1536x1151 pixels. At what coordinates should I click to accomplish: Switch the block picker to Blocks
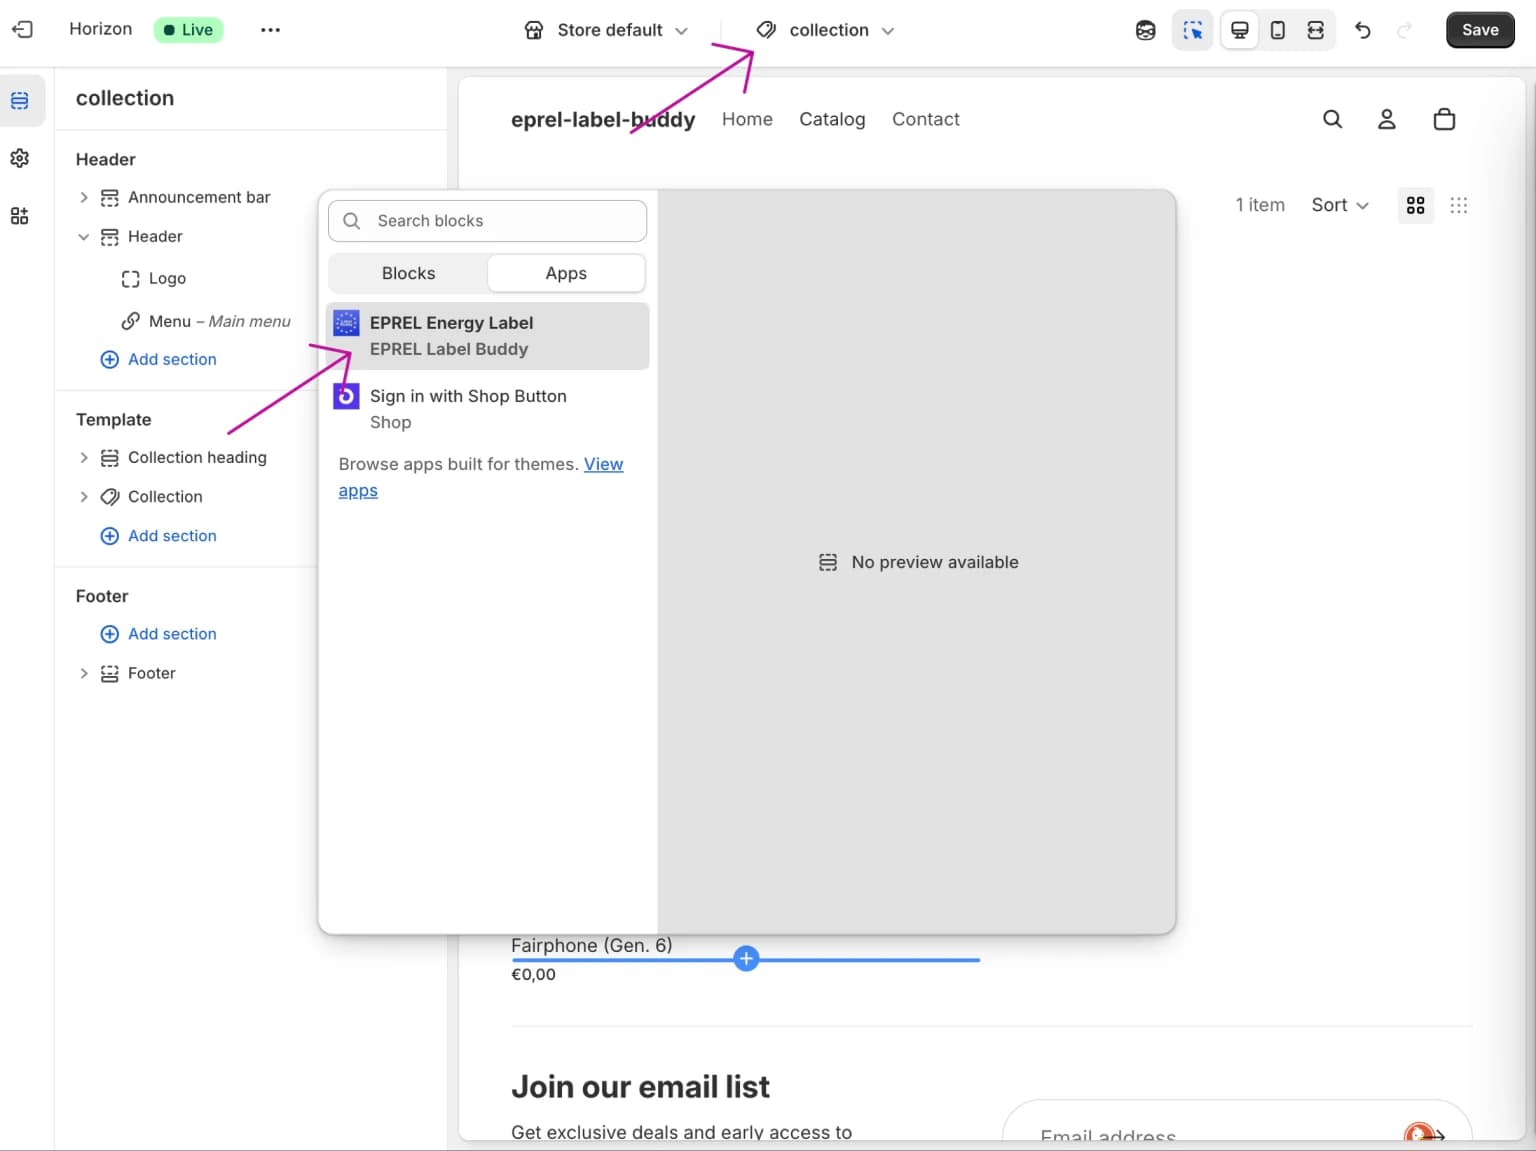tap(408, 273)
